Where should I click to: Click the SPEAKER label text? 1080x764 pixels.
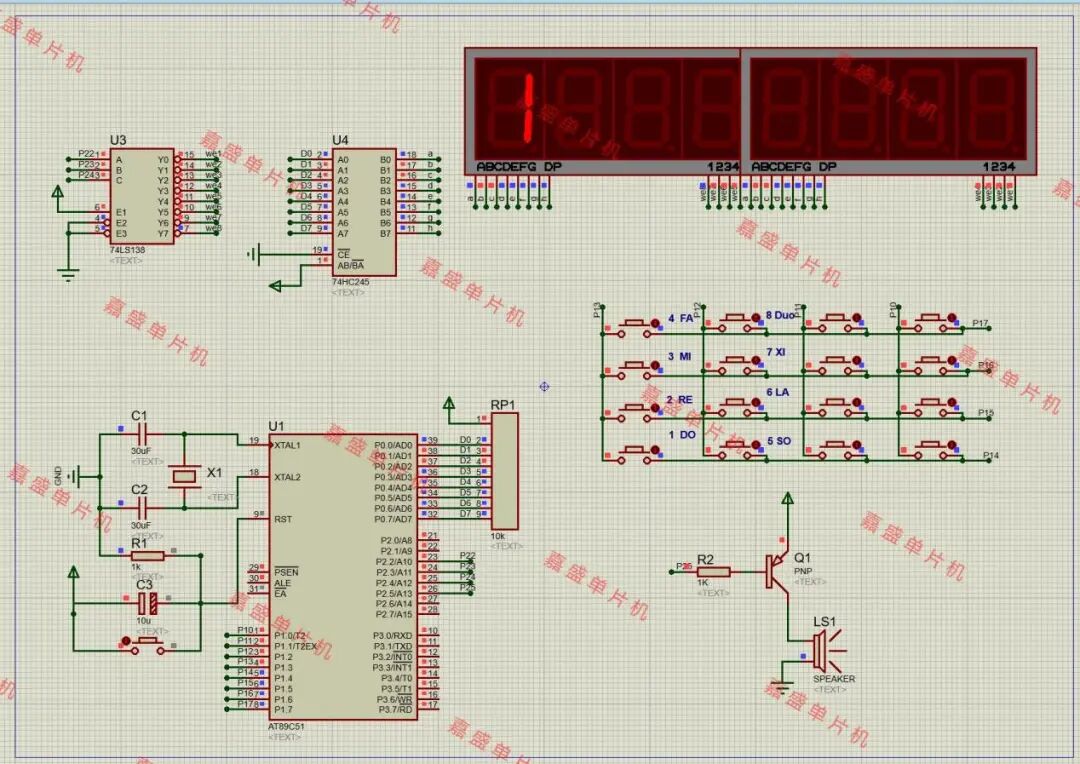click(834, 679)
